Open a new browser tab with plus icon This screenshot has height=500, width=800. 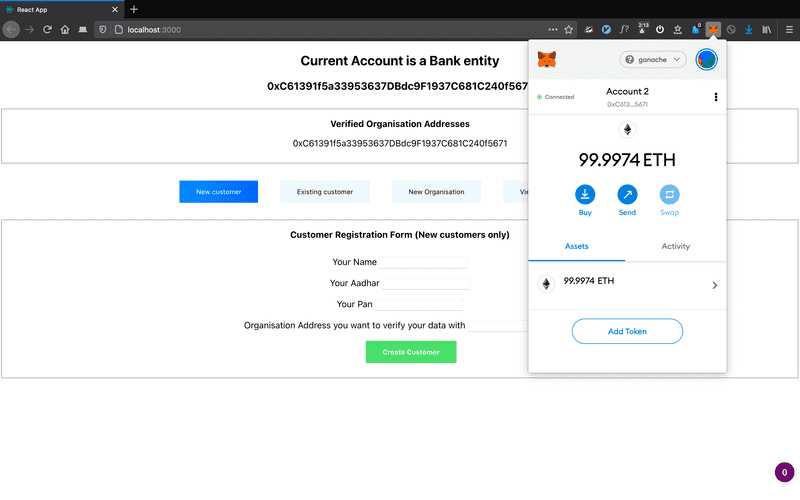pyautogui.click(x=134, y=9)
